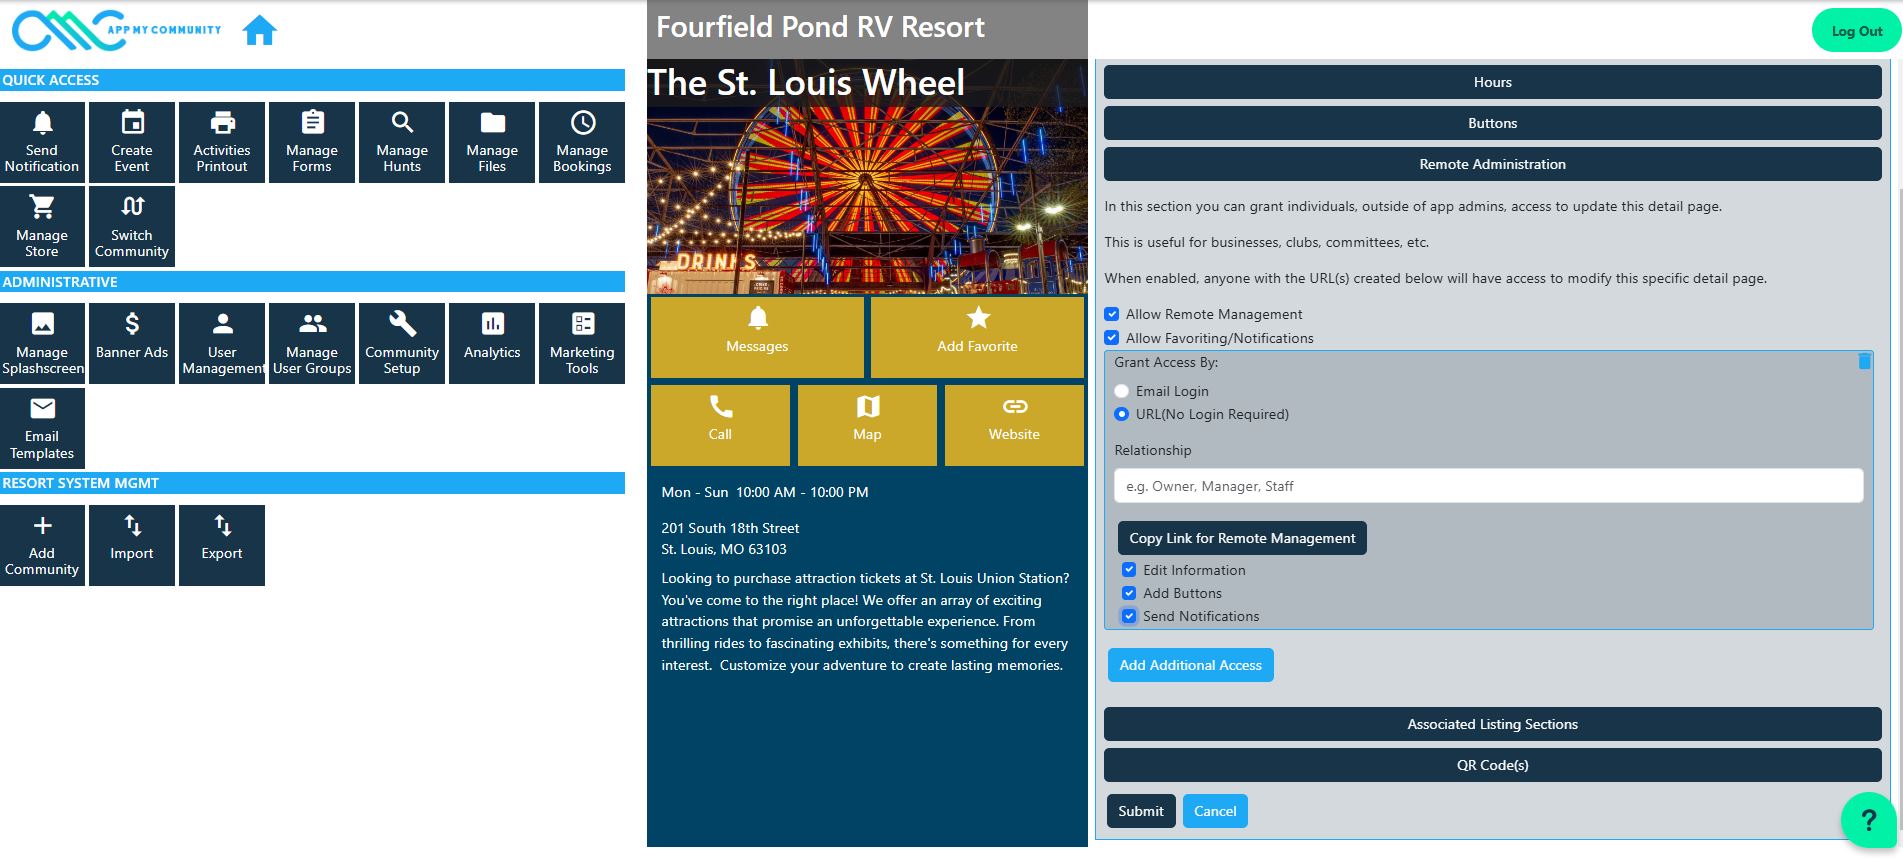Uncheck Allow Remote Management
Image resolution: width=1903 pixels, height=858 pixels.
[x=1112, y=314]
